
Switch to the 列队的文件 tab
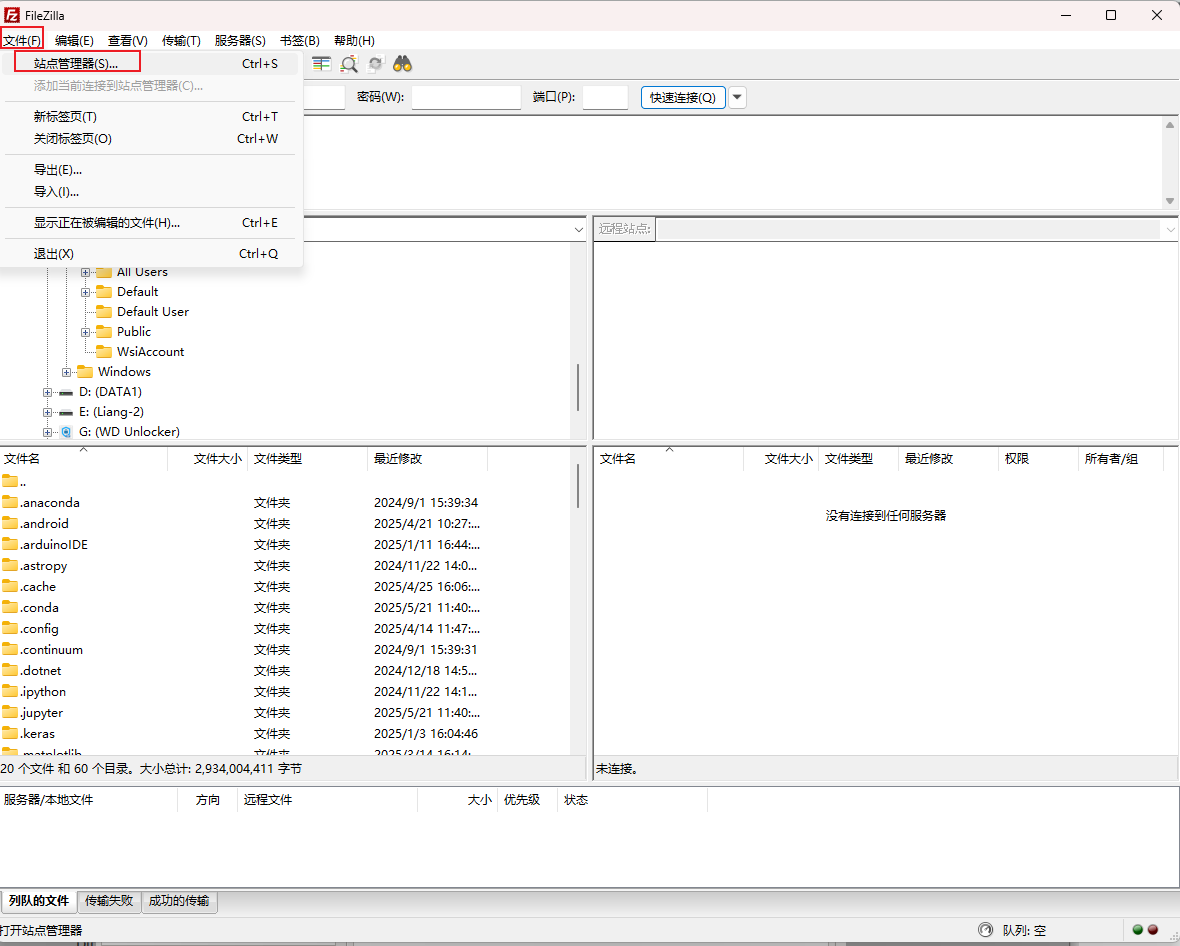tap(38, 901)
